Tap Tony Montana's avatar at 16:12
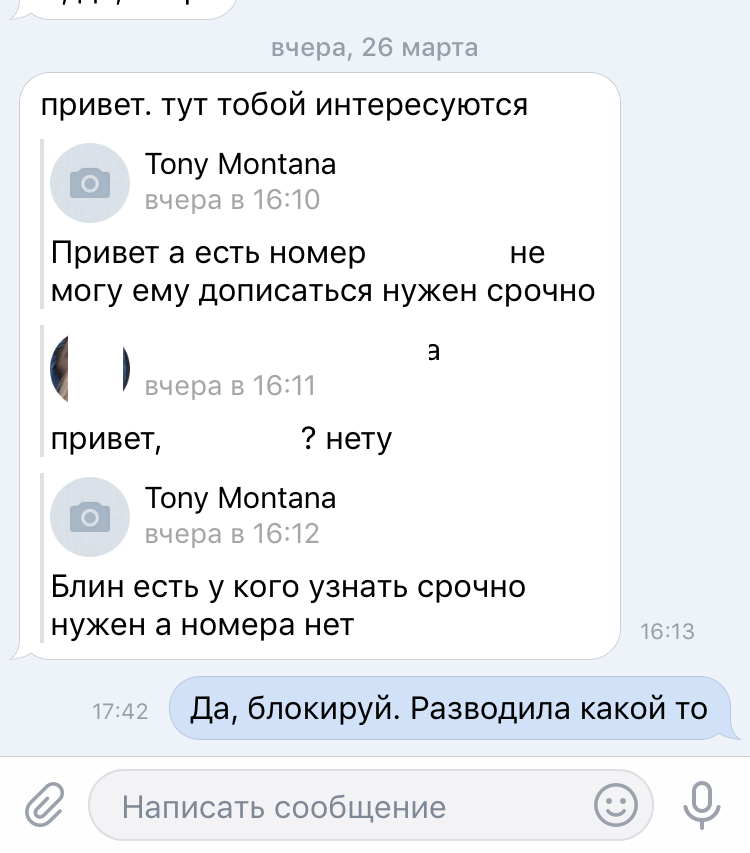Image resolution: width=750 pixels, height=853 pixels. click(90, 516)
